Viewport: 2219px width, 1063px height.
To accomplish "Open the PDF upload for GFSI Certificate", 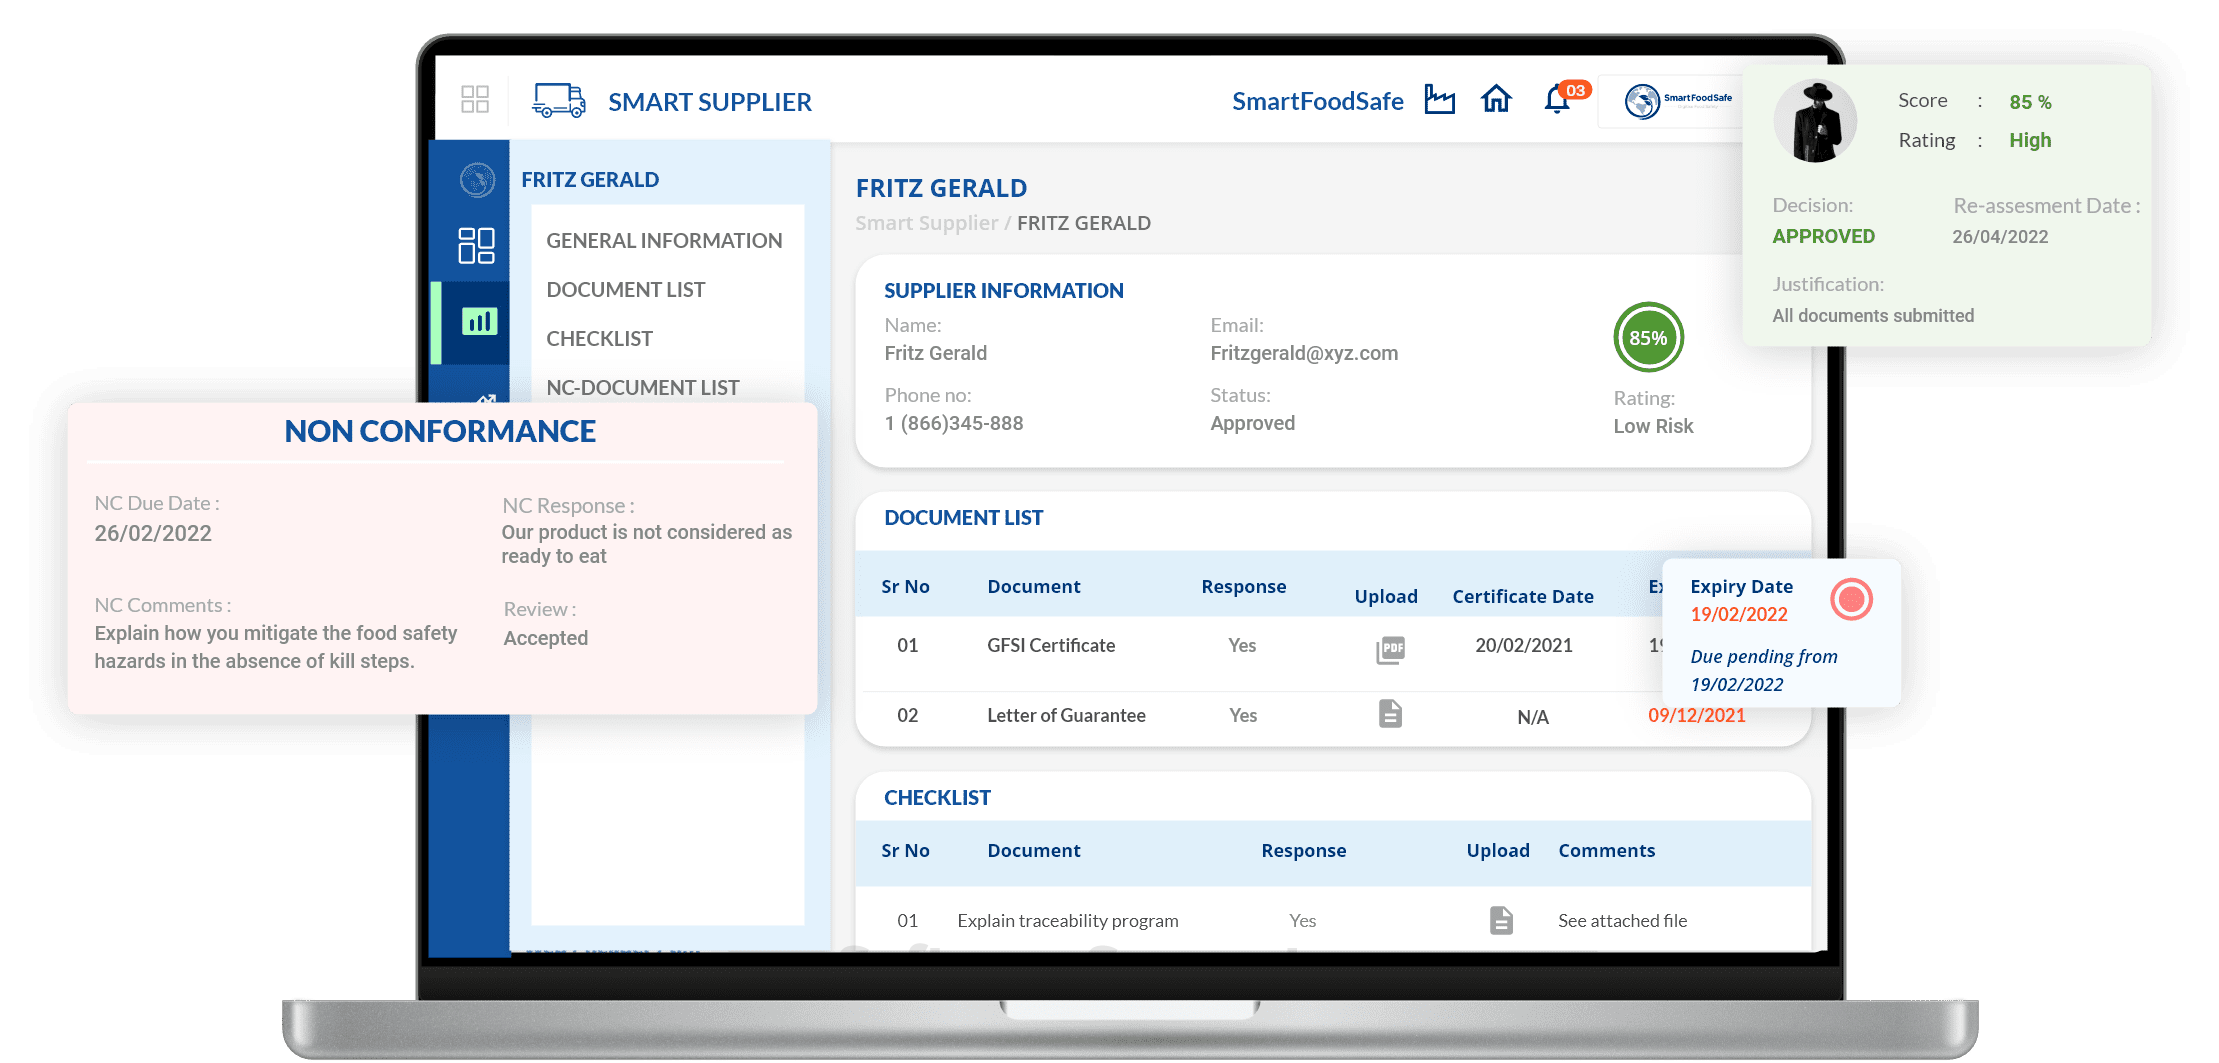I will pyautogui.click(x=1390, y=649).
